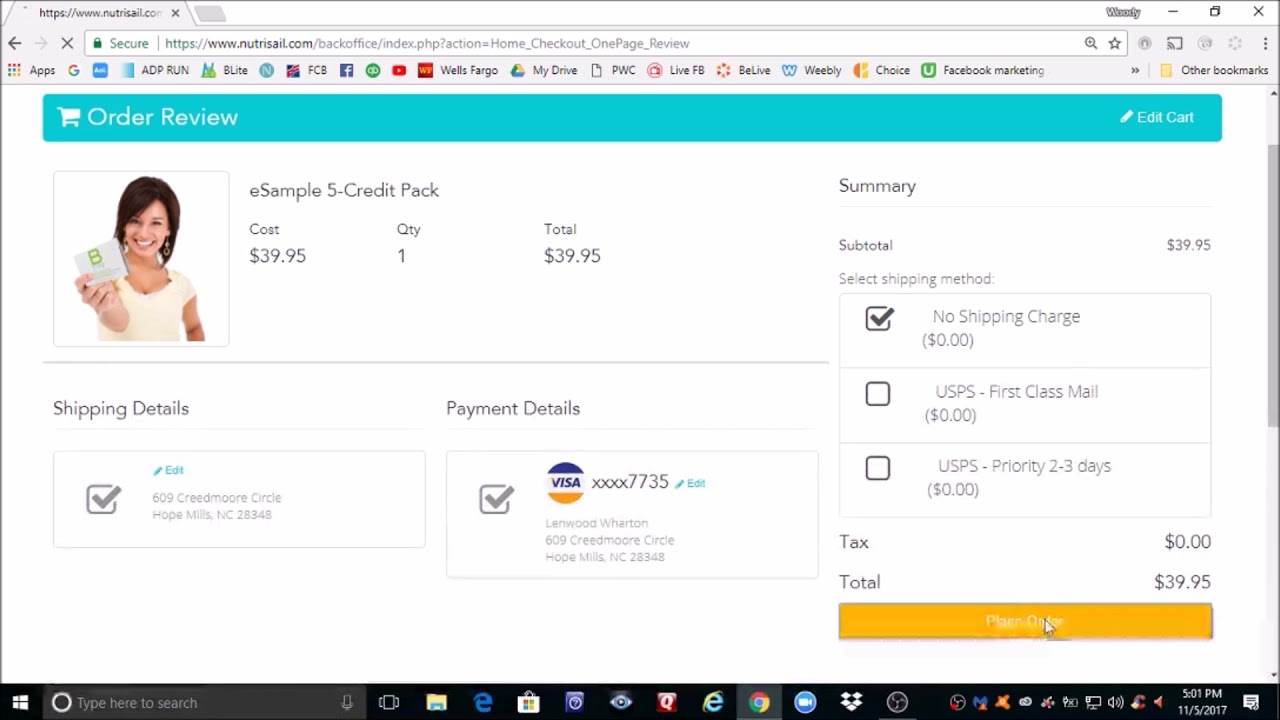The width and height of the screenshot is (1280, 720).
Task: Open the Weebly bookmark
Action: click(x=811, y=70)
